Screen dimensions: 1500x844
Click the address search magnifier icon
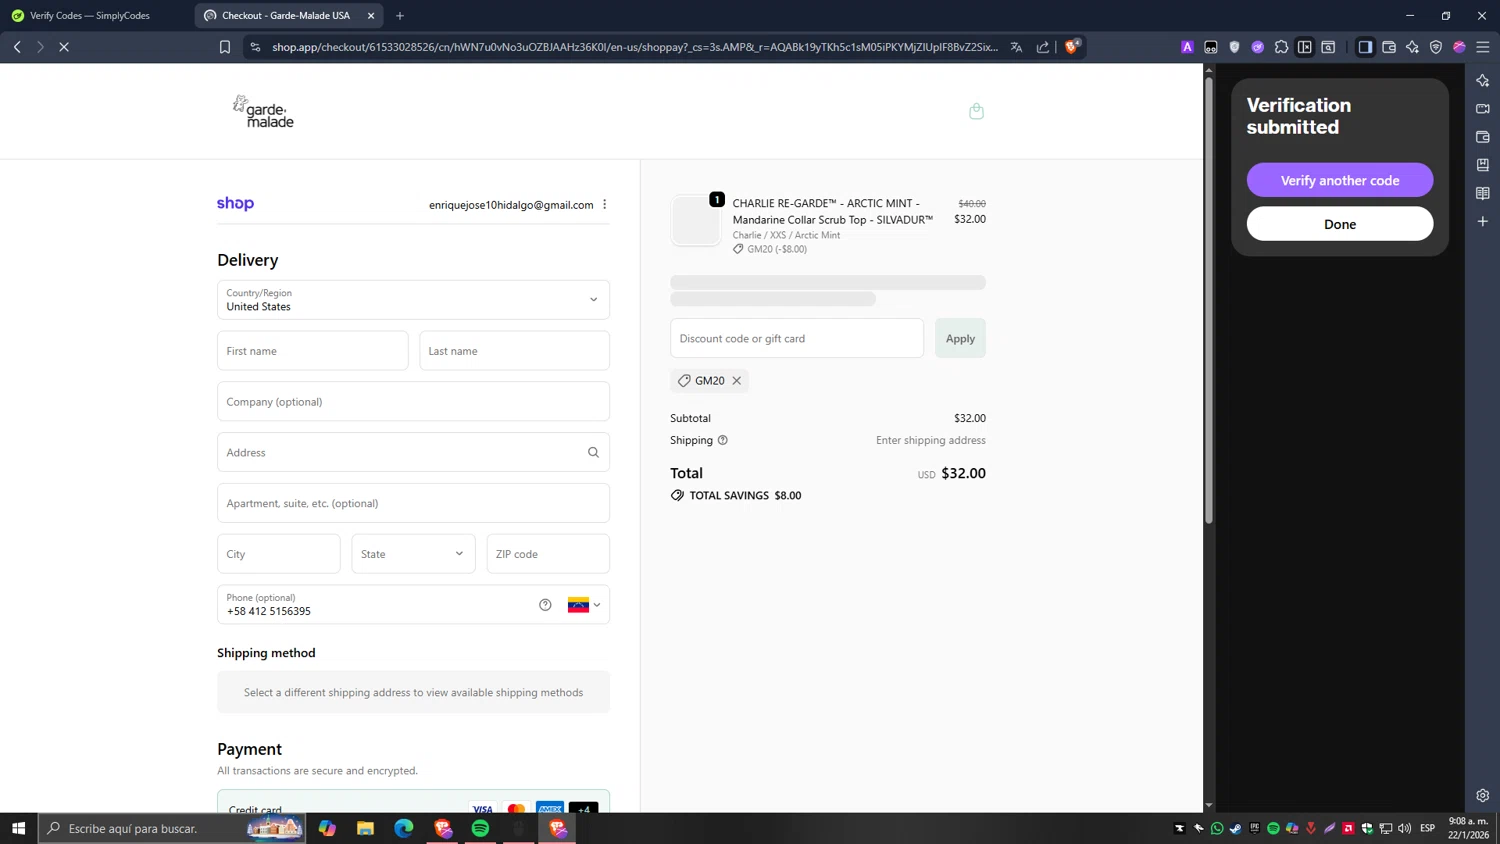[593, 452]
